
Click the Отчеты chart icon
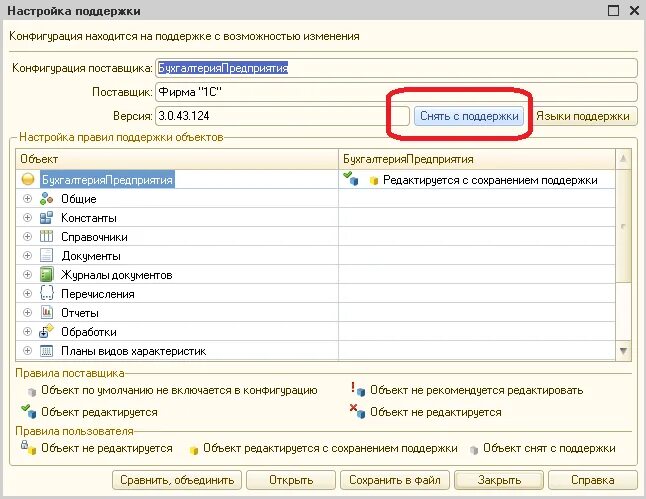click(47, 312)
